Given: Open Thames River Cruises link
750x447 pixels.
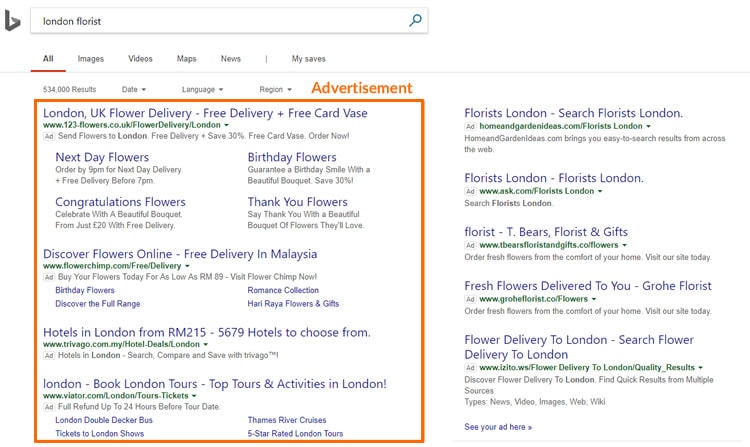Looking at the screenshot, I should tap(287, 420).
